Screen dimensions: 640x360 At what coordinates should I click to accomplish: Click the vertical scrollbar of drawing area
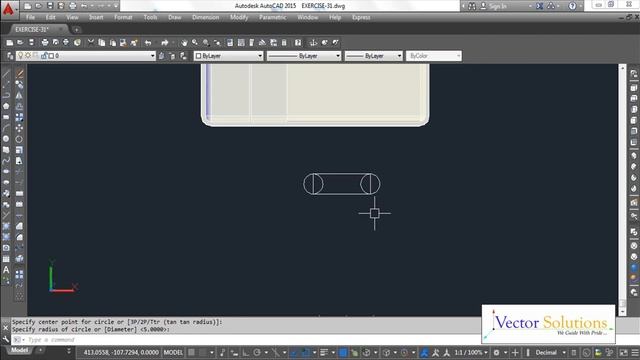tap(622, 190)
